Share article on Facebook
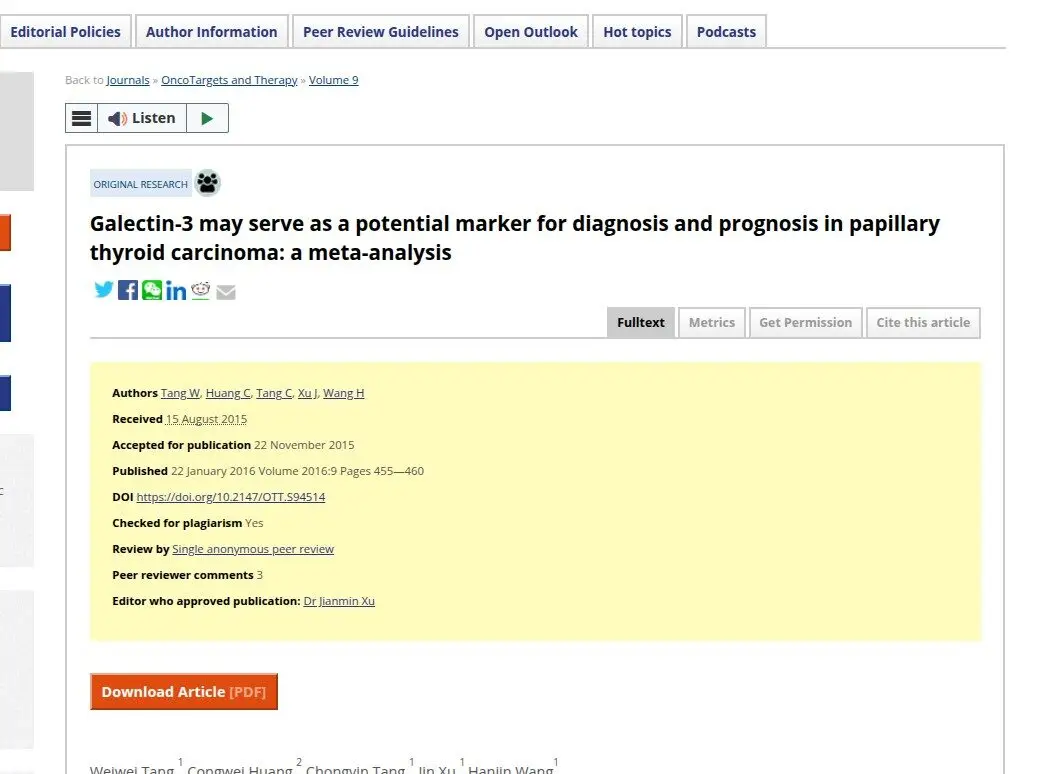1037x774 pixels. (128, 290)
